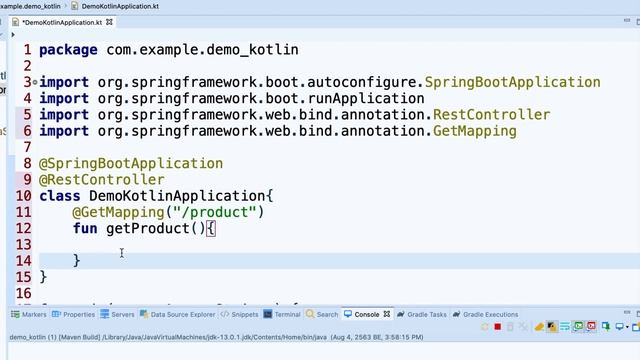The height and width of the screenshot is (360, 640).
Task: Click 'RestController' in the line 5 import
Action: coord(491,115)
